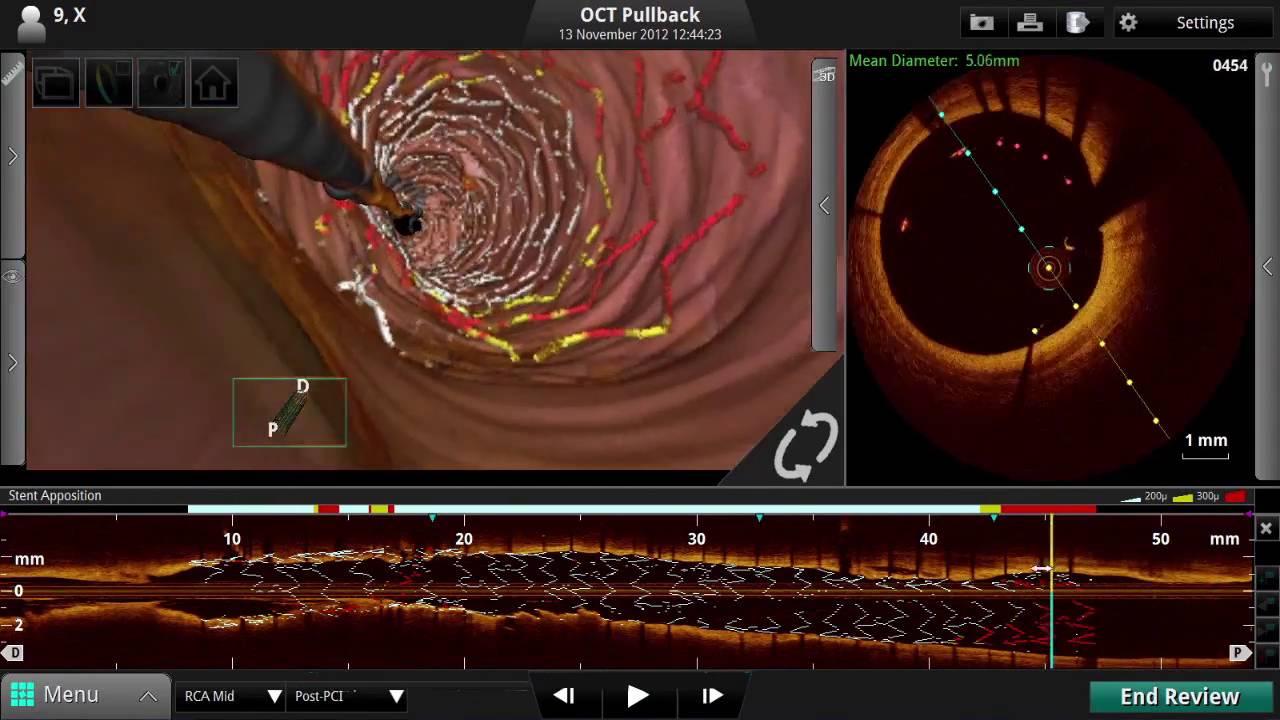Open the wrench tools panel
The width and height of the screenshot is (1280, 720).
coord(1267,74)
